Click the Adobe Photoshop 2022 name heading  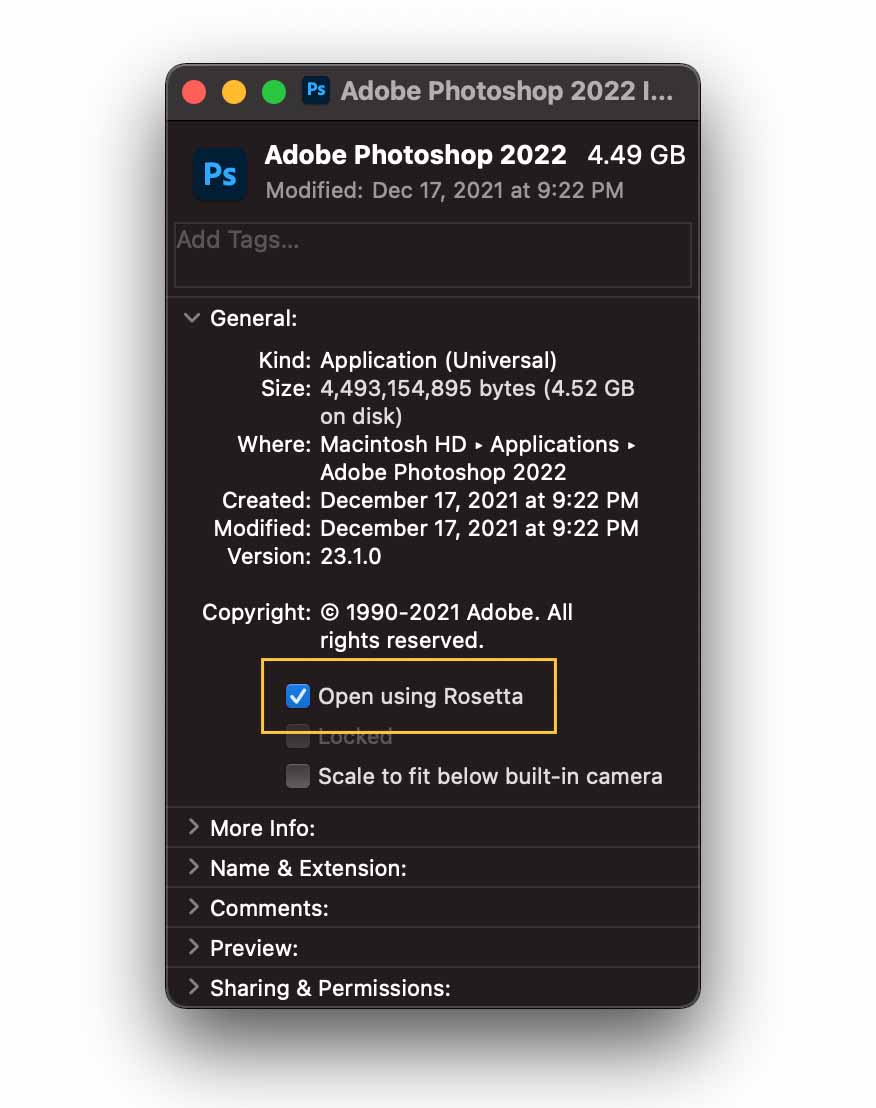click(415, 155)
